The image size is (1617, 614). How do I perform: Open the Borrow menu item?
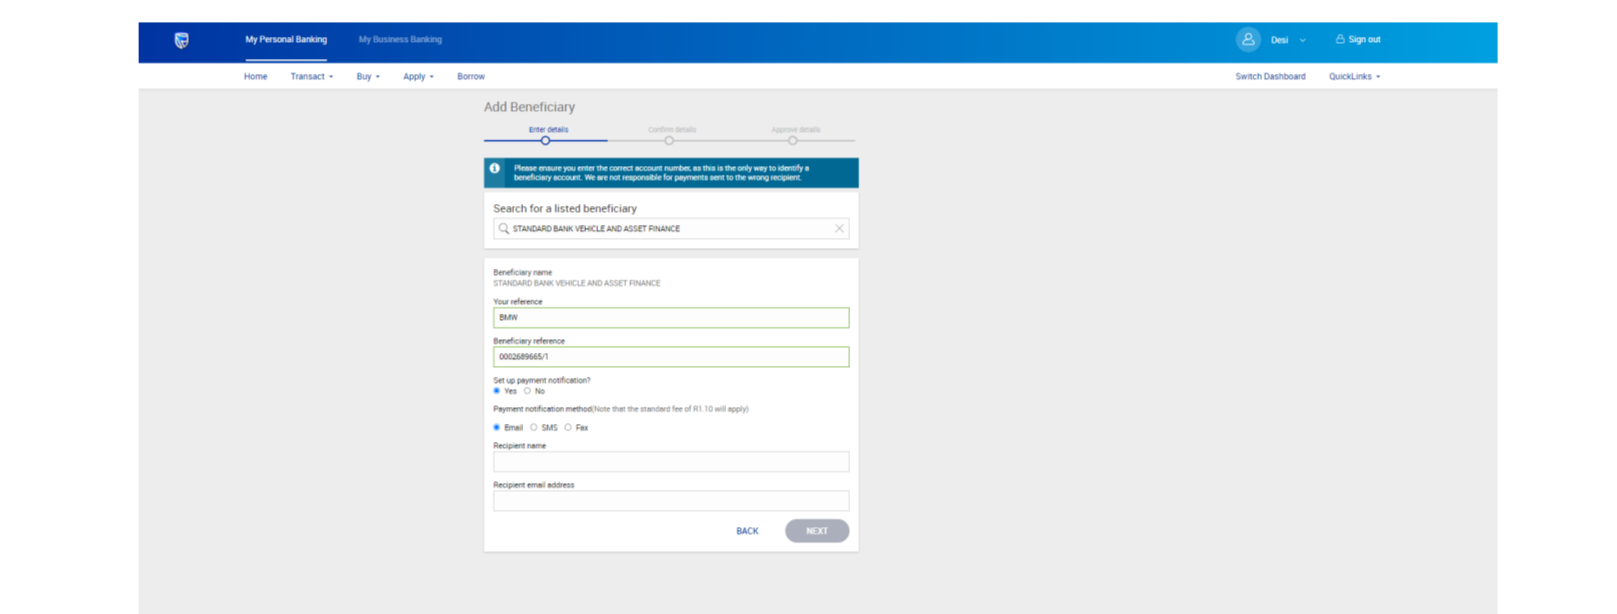pyautogui.click(x=471, y=76)
